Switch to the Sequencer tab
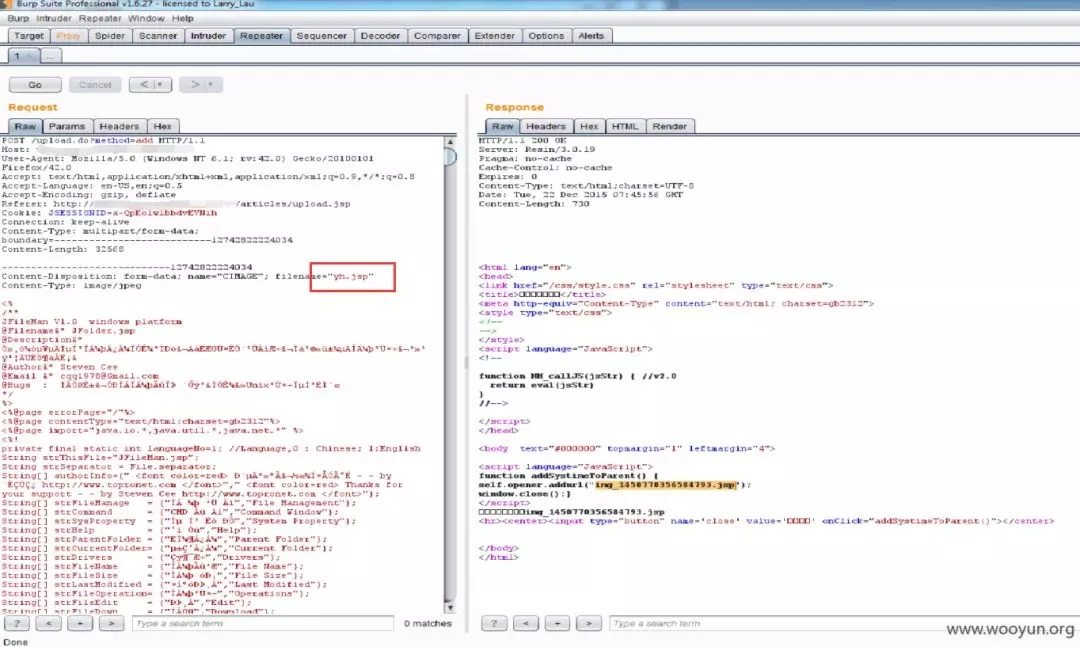This screenshot has height=647, width=1080. 322,36
